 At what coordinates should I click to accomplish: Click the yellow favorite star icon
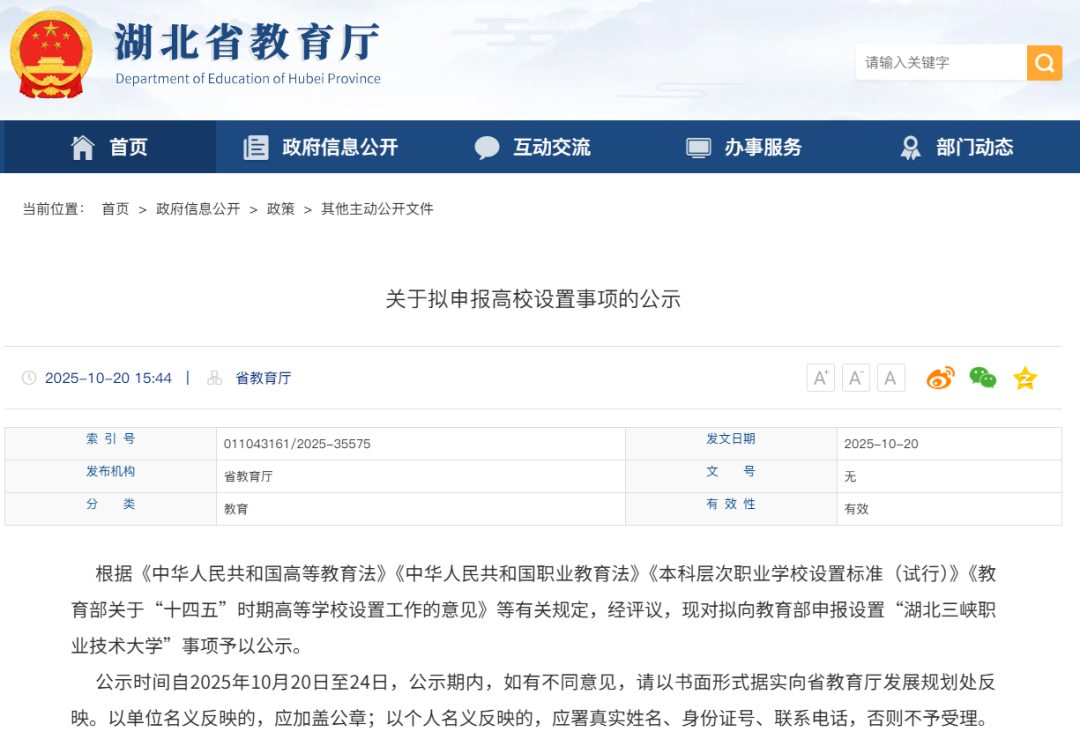[1024, 378]
